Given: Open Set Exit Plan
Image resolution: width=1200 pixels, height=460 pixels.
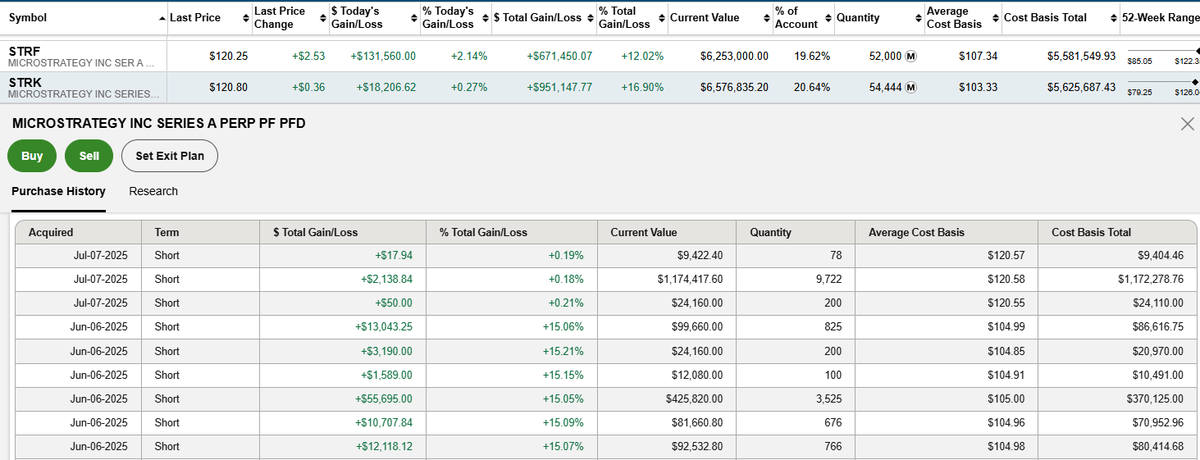Looking at the screenshot, I should pyautogui.click(x=170, y=156).
